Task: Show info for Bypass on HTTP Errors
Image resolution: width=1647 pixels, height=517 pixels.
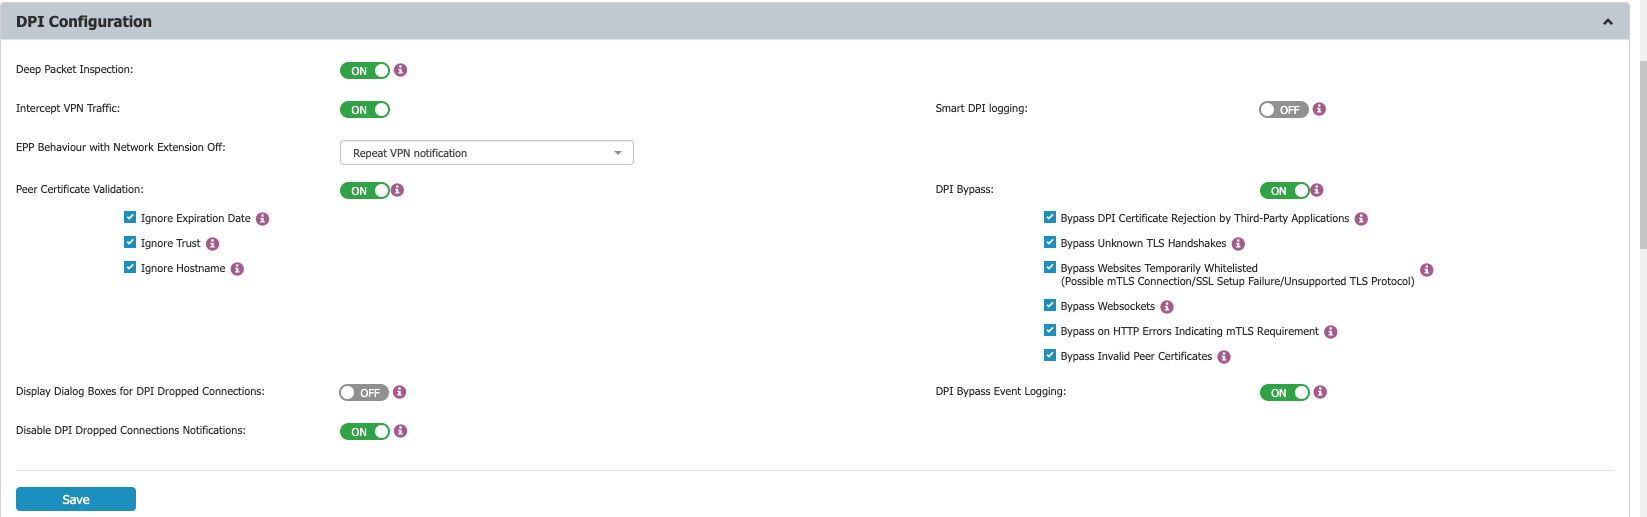Action: point(1331,332)
